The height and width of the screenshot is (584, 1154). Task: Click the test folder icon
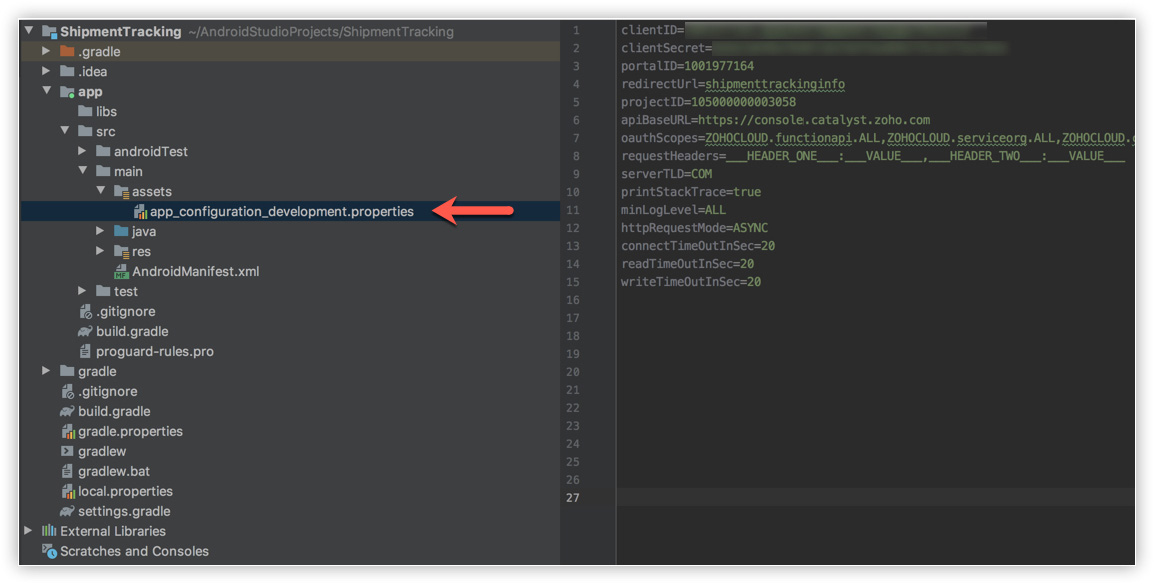coord(103,291)
